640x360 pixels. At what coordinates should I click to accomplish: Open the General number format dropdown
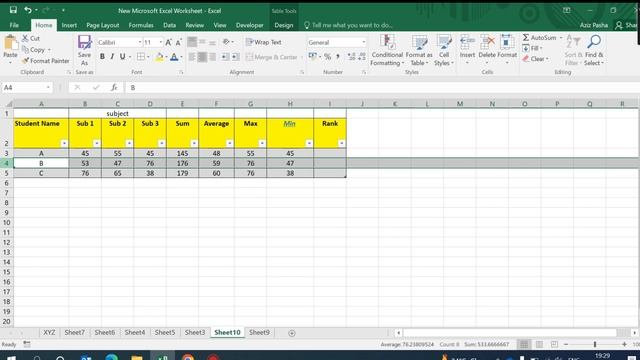click(x=363, y=42)
